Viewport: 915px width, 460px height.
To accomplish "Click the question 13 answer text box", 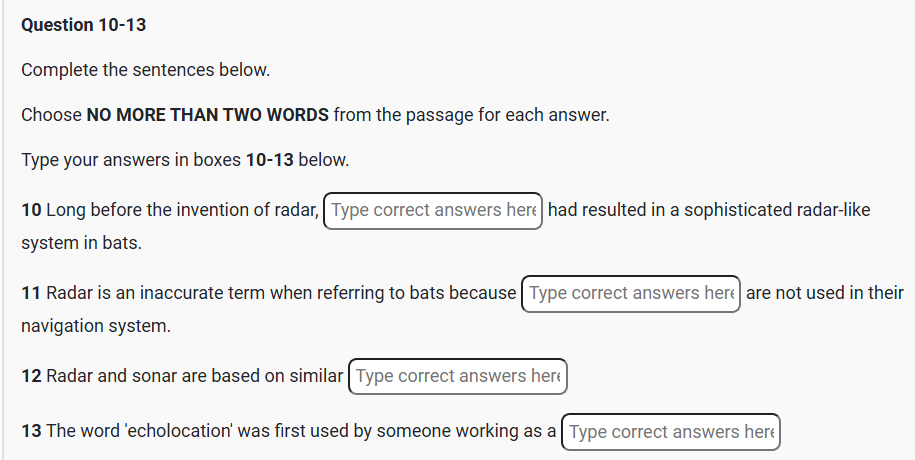I will [670, 432].
